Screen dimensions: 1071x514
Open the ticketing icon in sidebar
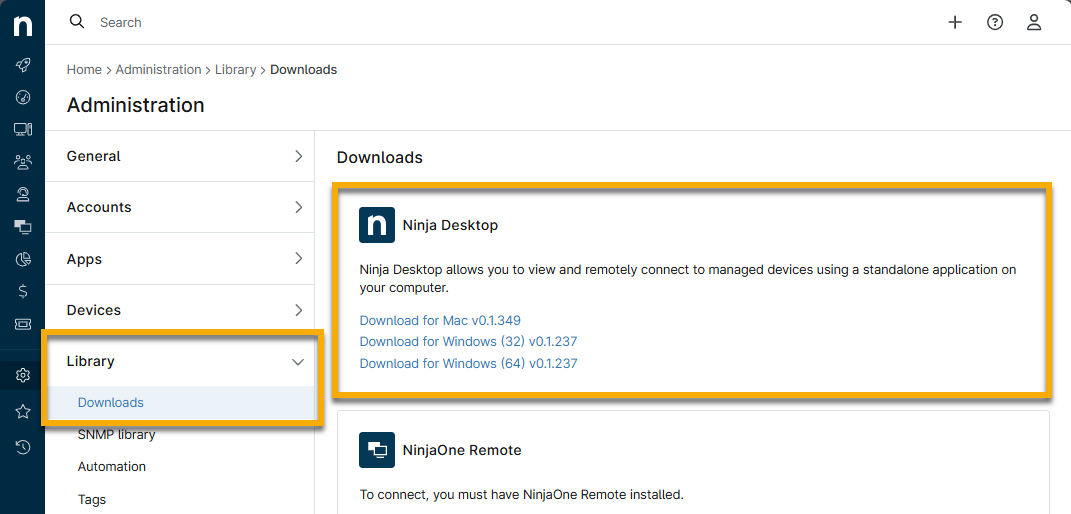coord(22,324)
